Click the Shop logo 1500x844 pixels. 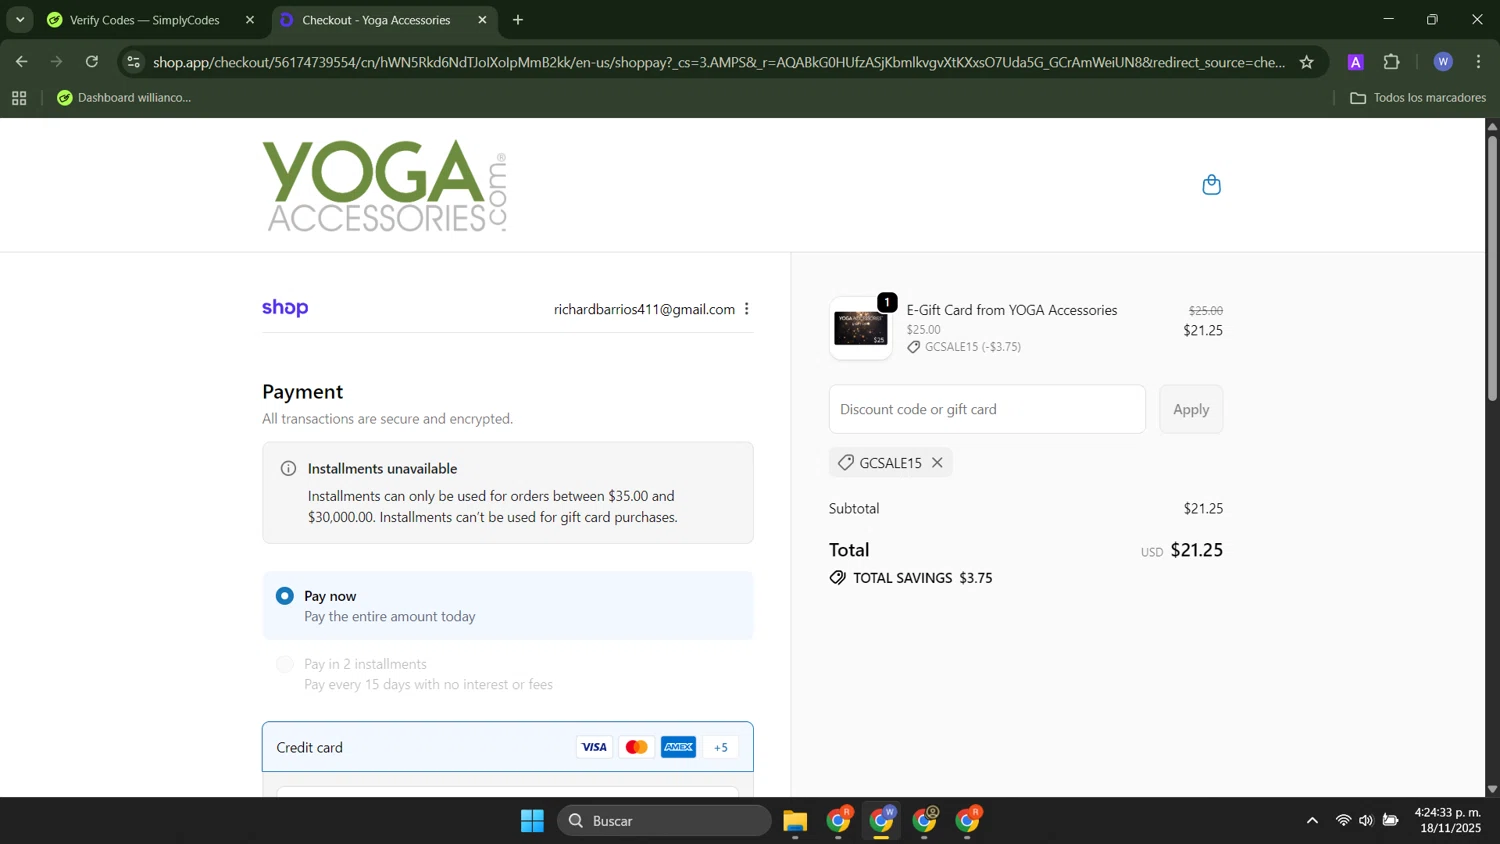coord(285,308)
